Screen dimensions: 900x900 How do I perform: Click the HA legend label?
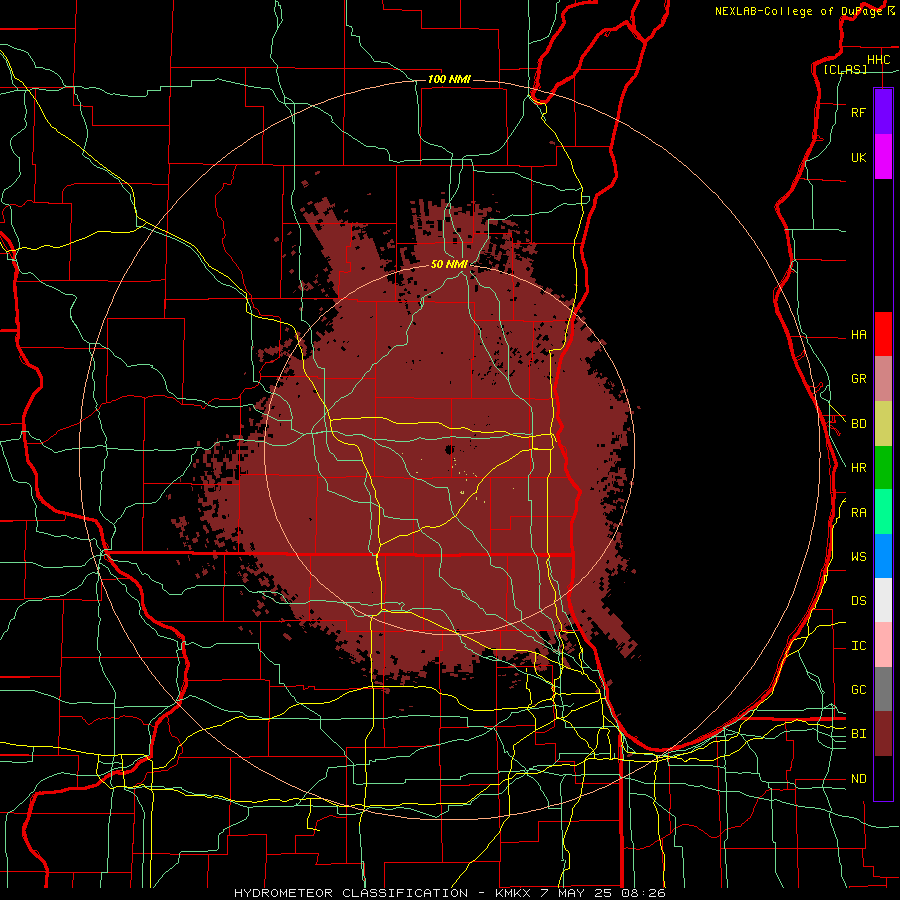pos(859,334)
